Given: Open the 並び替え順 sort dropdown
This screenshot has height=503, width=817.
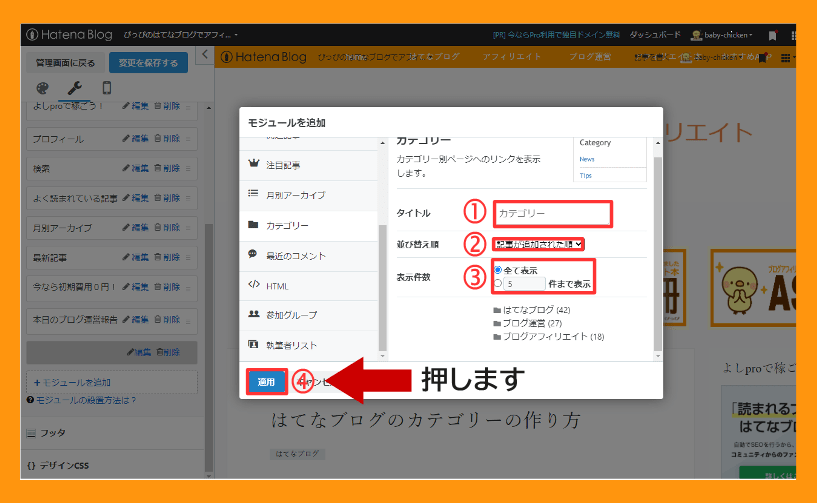Looking at the screenshot, I should [538, 244].
